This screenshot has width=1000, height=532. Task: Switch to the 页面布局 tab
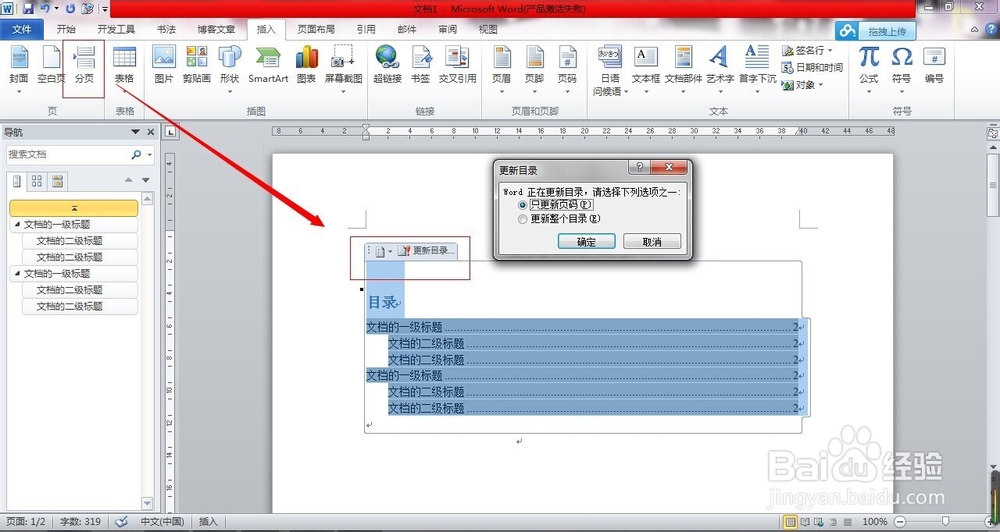pyautogui.click(x=316, y=29)
